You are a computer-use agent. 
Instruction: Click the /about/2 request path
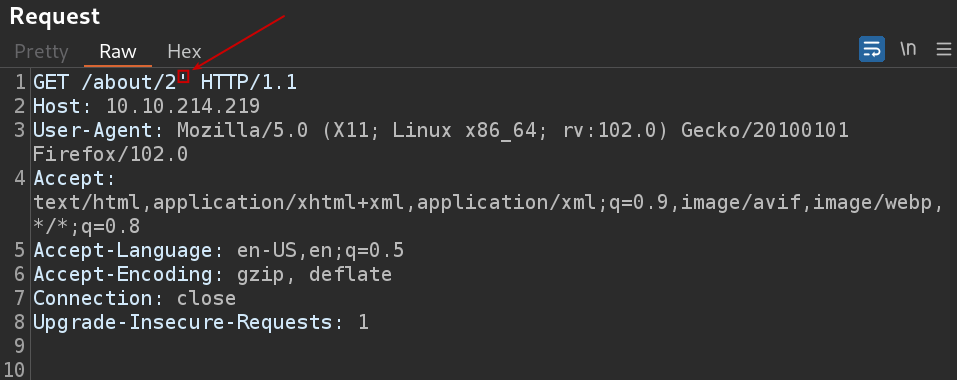[129, 82]
